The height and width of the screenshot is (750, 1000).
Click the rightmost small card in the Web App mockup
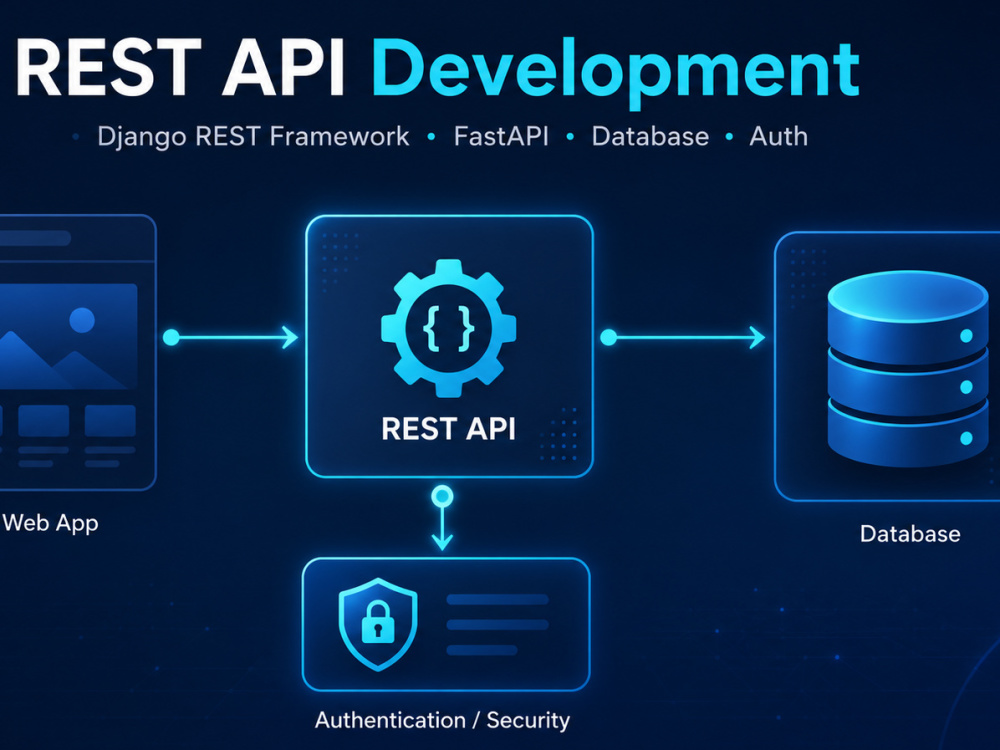pyautogui.click(x=110, y=421)
